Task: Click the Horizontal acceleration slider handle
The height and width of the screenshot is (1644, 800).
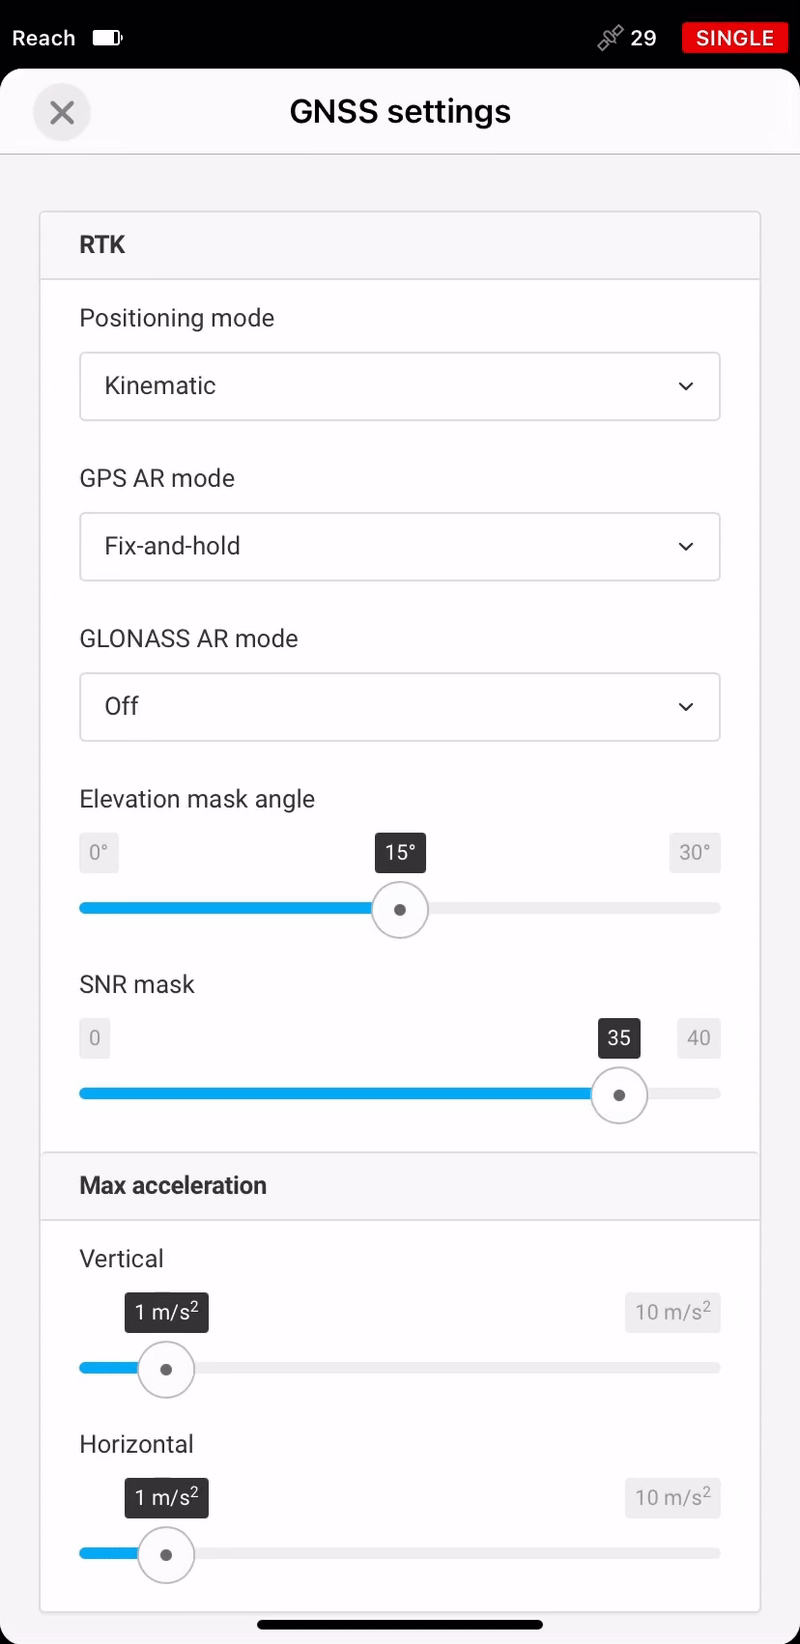Action: pyautogui.click(x=166, y=1555)
